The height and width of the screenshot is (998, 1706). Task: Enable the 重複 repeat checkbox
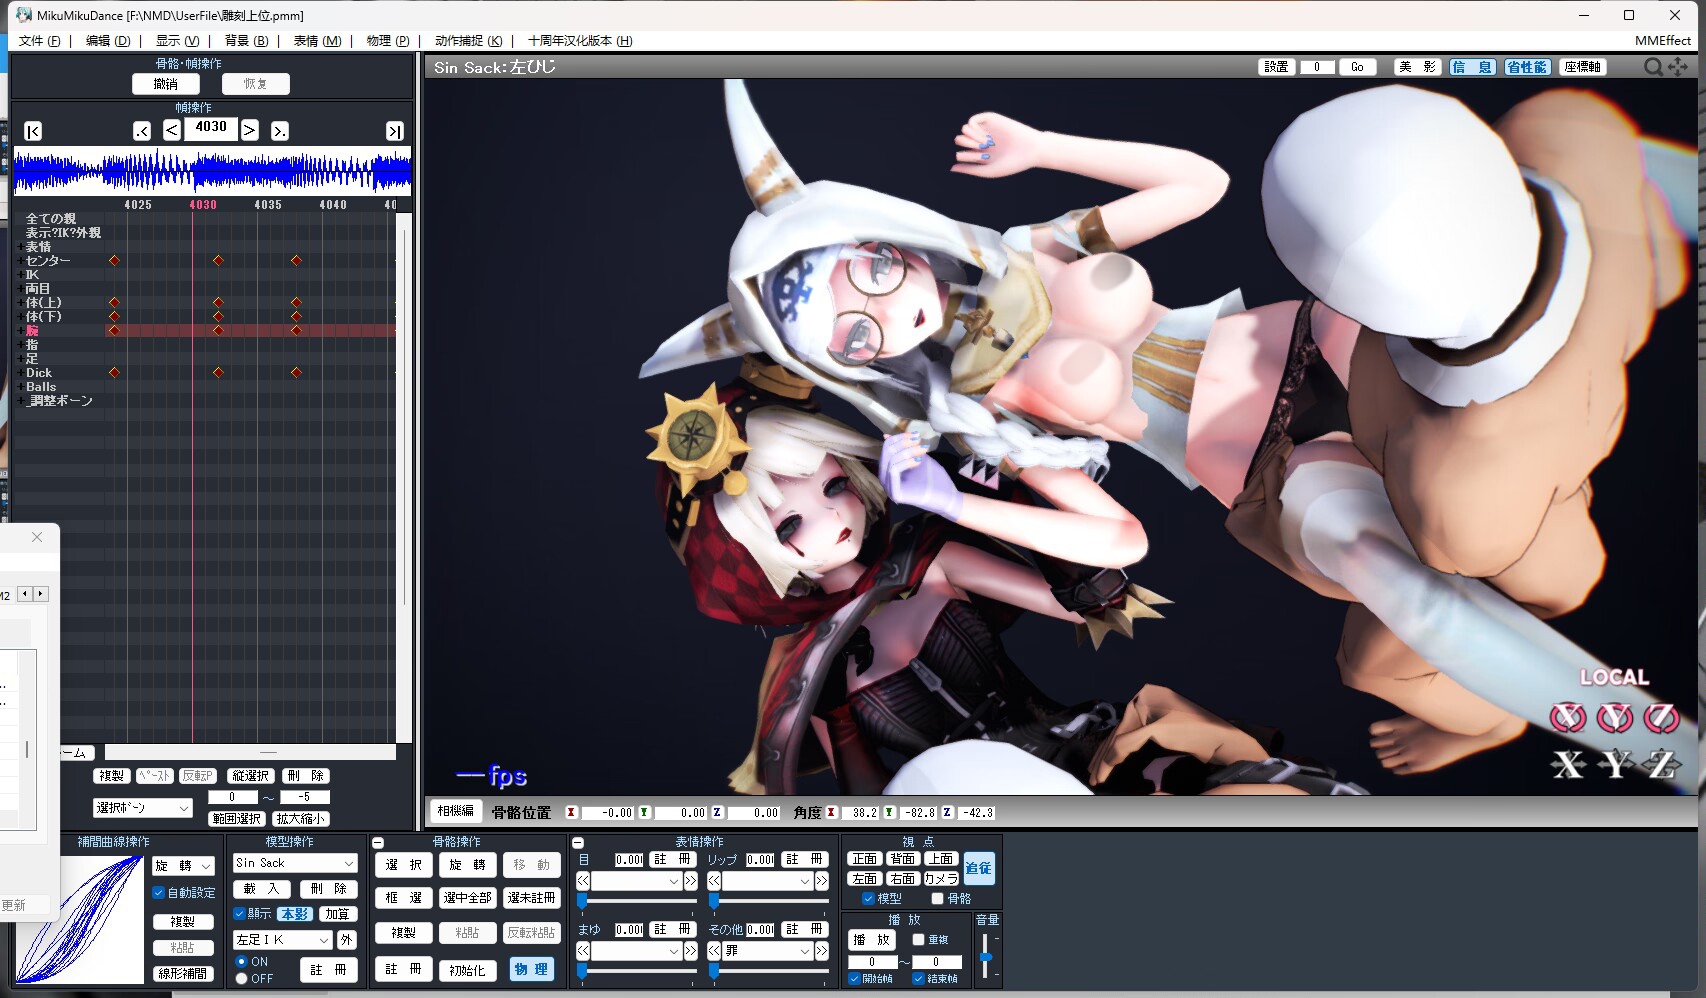(x=918, y=940)
